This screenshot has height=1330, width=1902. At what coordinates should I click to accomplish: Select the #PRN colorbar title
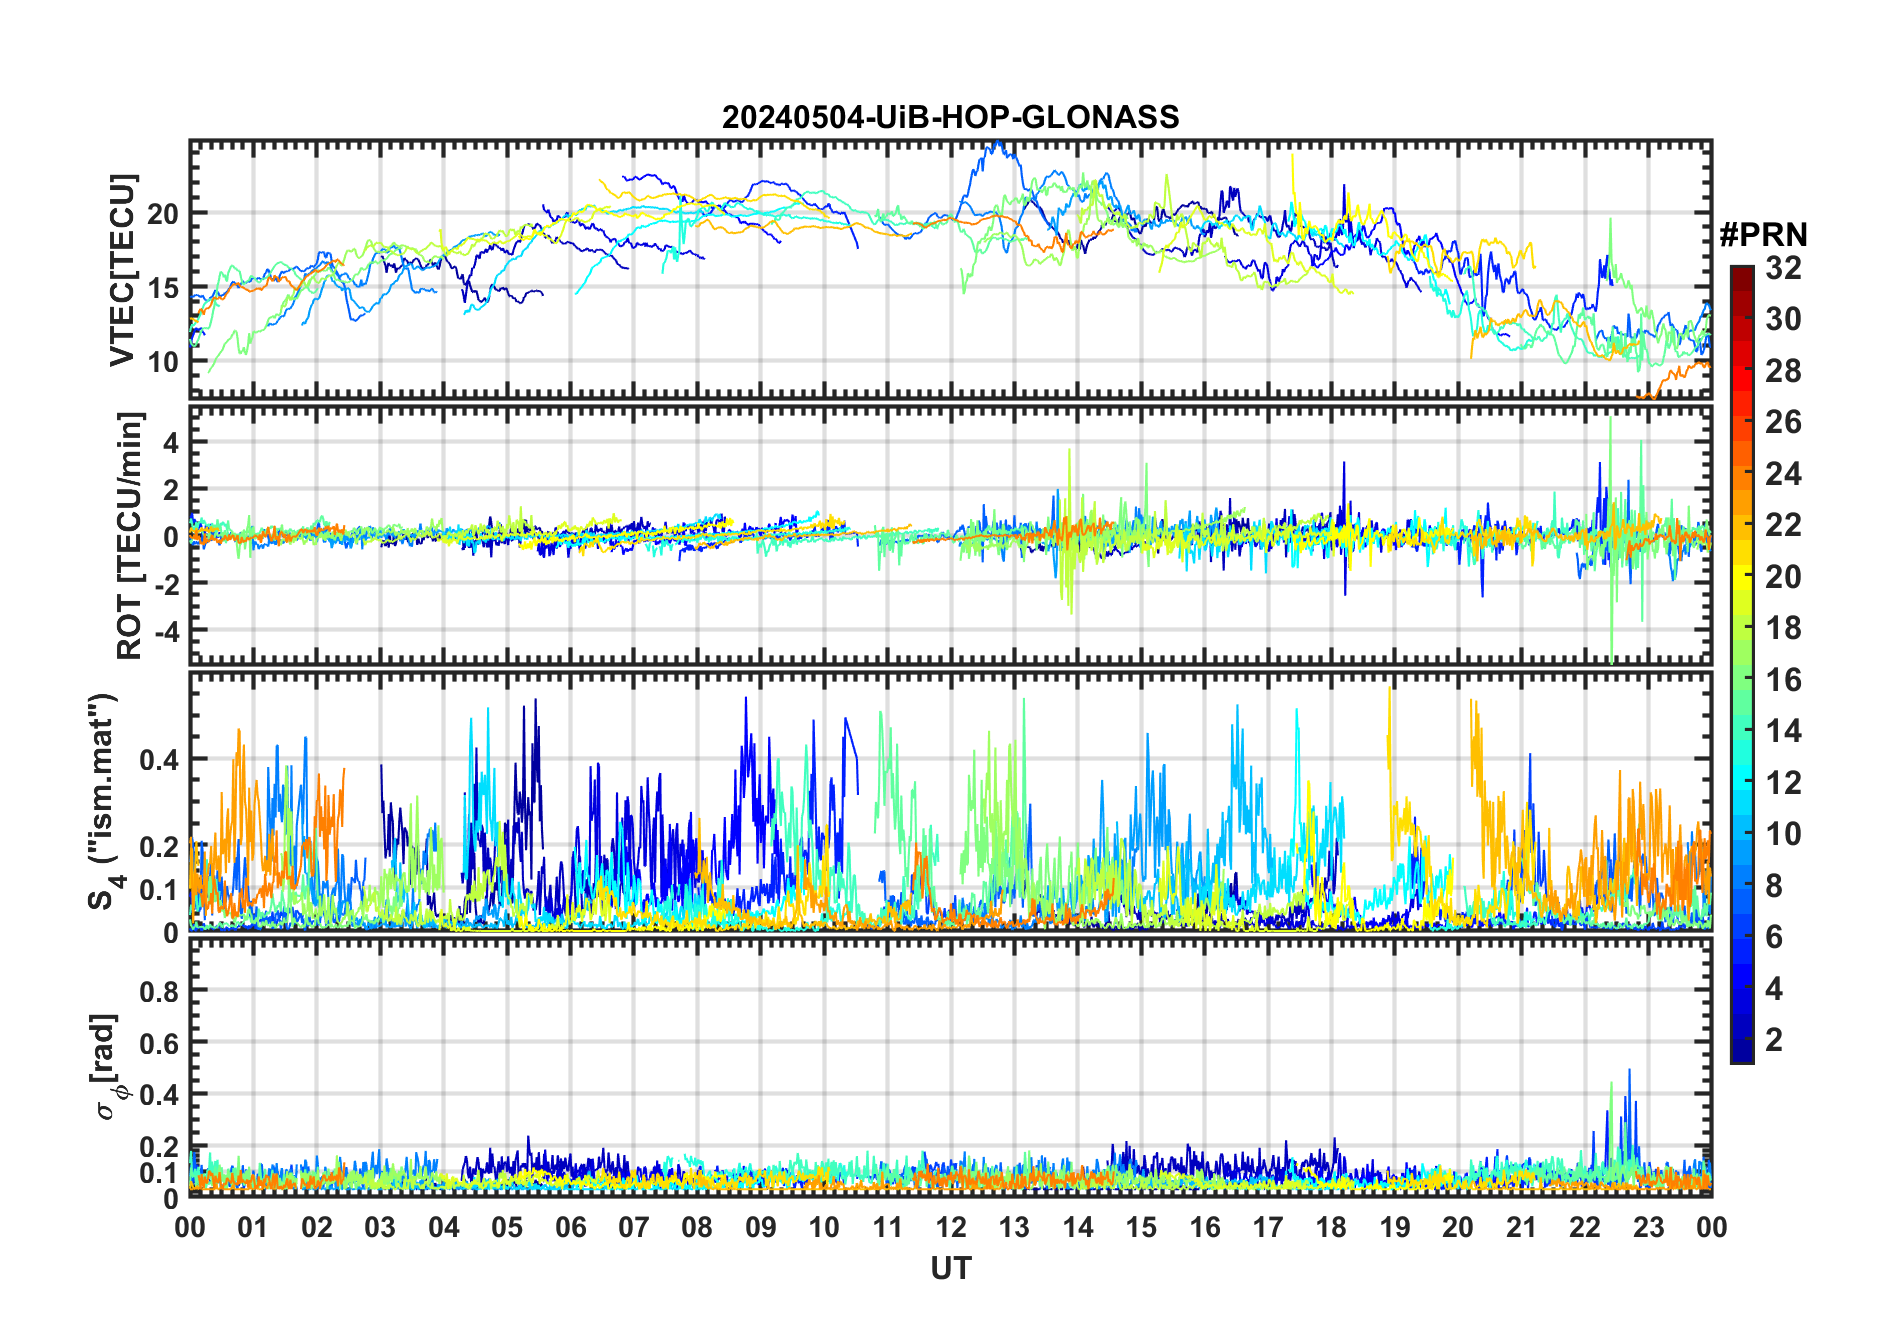1763,236
